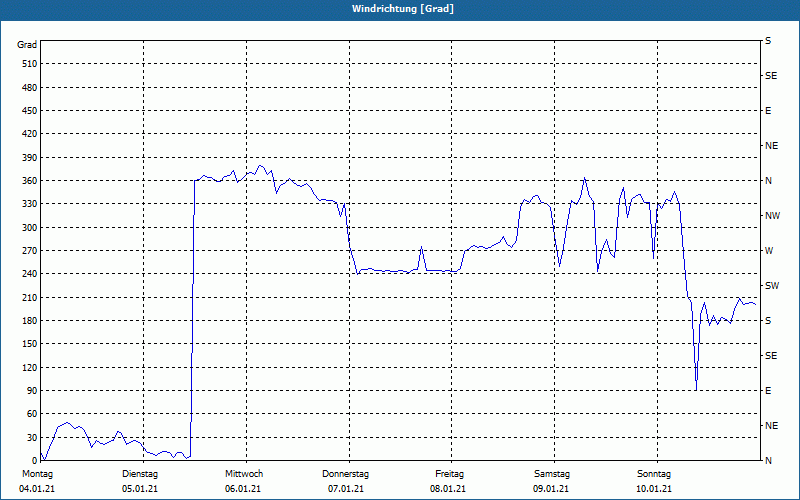The height and width of the screenshot is (500, 800).
Task: Click the 330 value on left axis
Action: pos(30,204)
